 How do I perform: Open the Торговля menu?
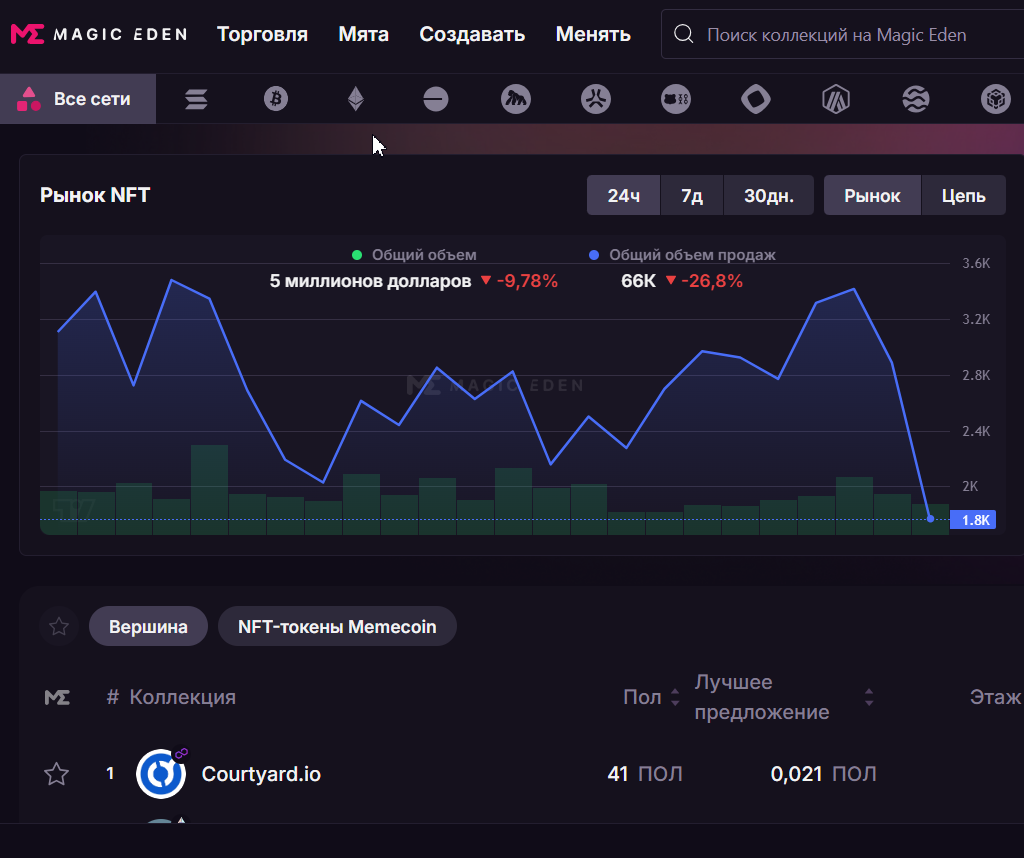262,34
